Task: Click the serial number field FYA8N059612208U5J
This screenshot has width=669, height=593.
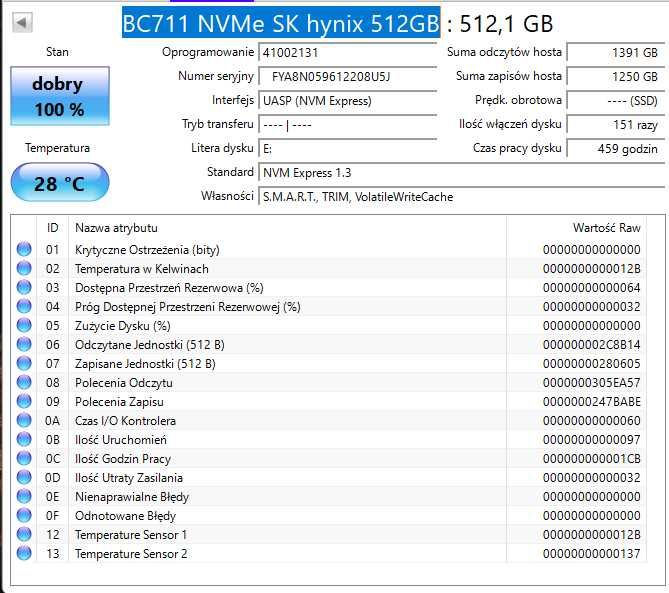Action: pos(348,77)
